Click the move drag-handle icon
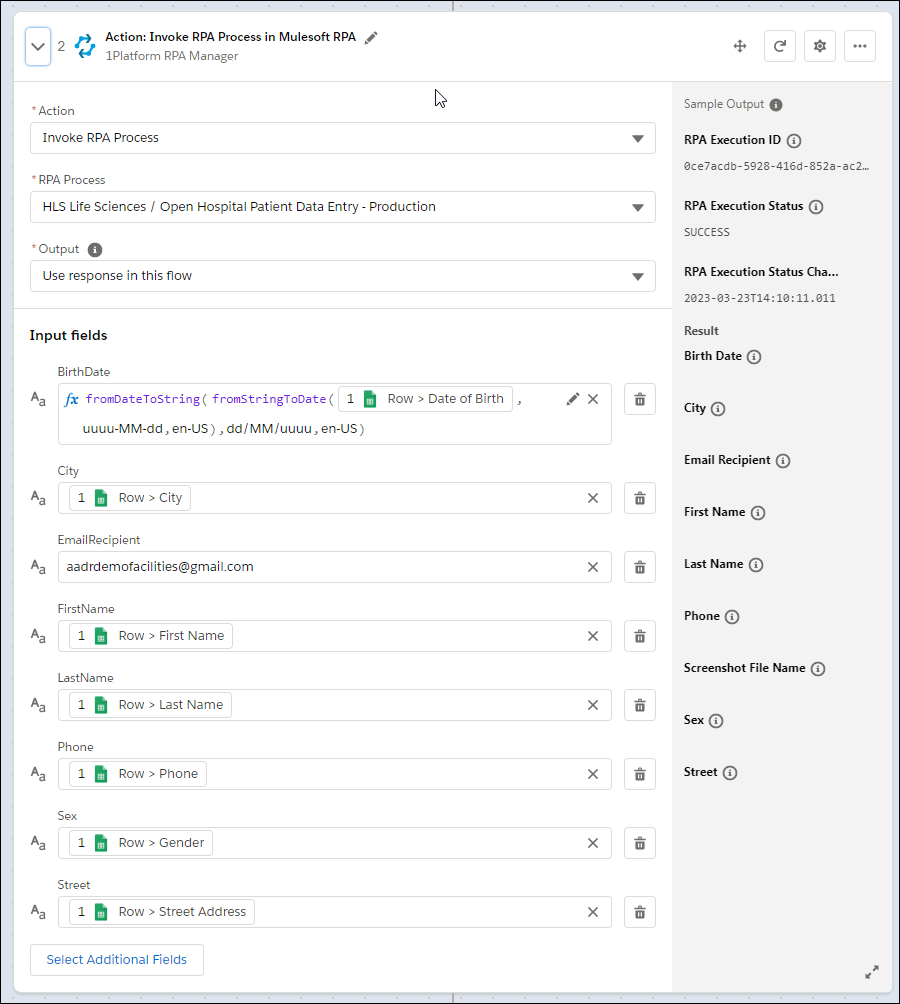This screenshot has height=1004, width=900. (739, 46)
